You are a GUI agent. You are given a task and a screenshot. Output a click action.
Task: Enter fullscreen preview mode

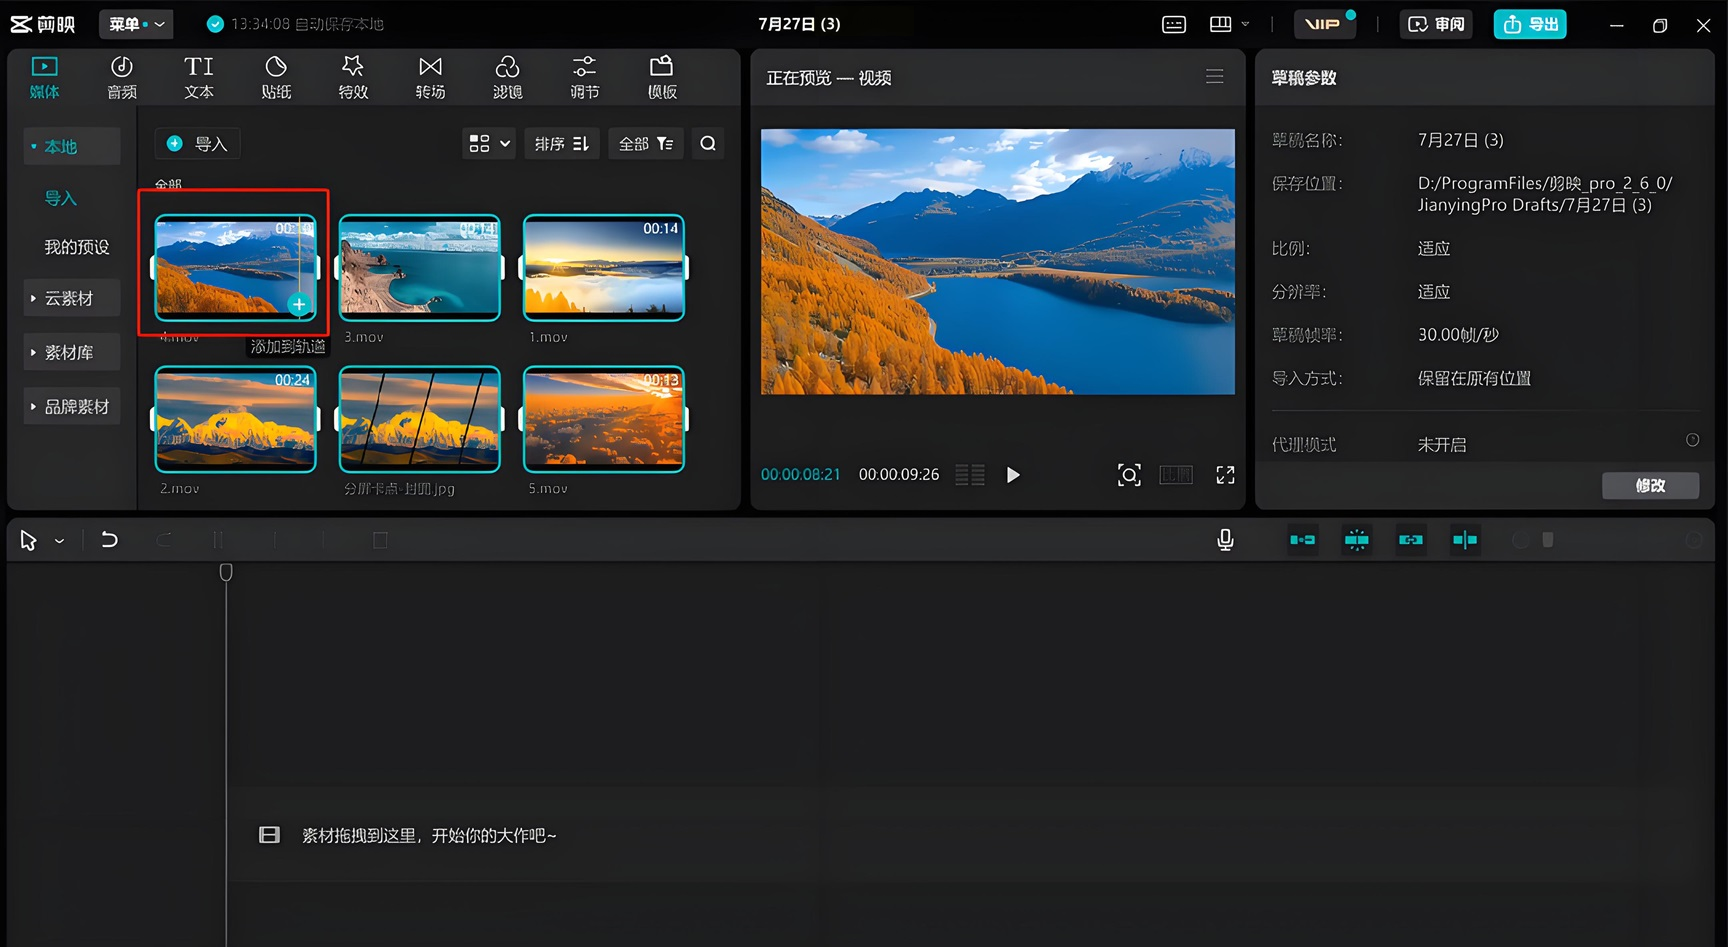tap(1225, 475)
